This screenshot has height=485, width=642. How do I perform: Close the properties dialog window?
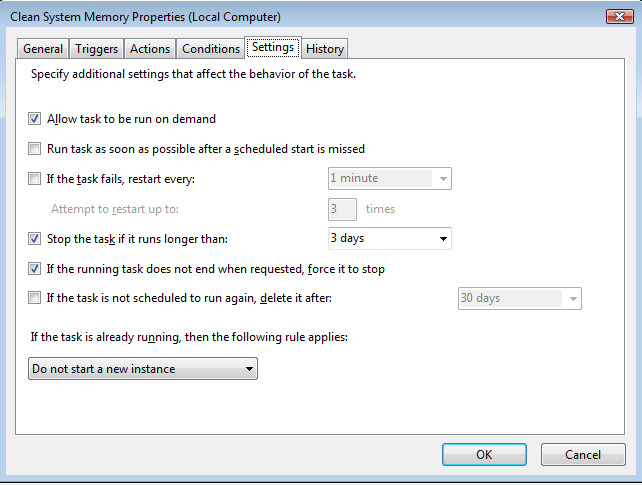tap(616, 15)
